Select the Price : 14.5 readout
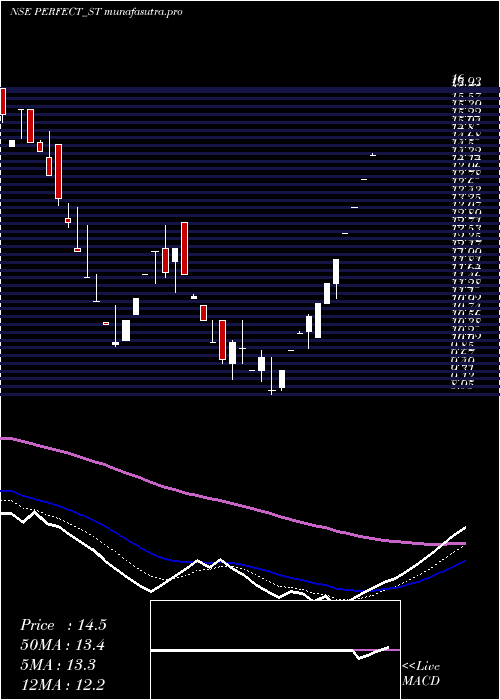Viewport: 500px width, 700px height. (x=63, y=625)
